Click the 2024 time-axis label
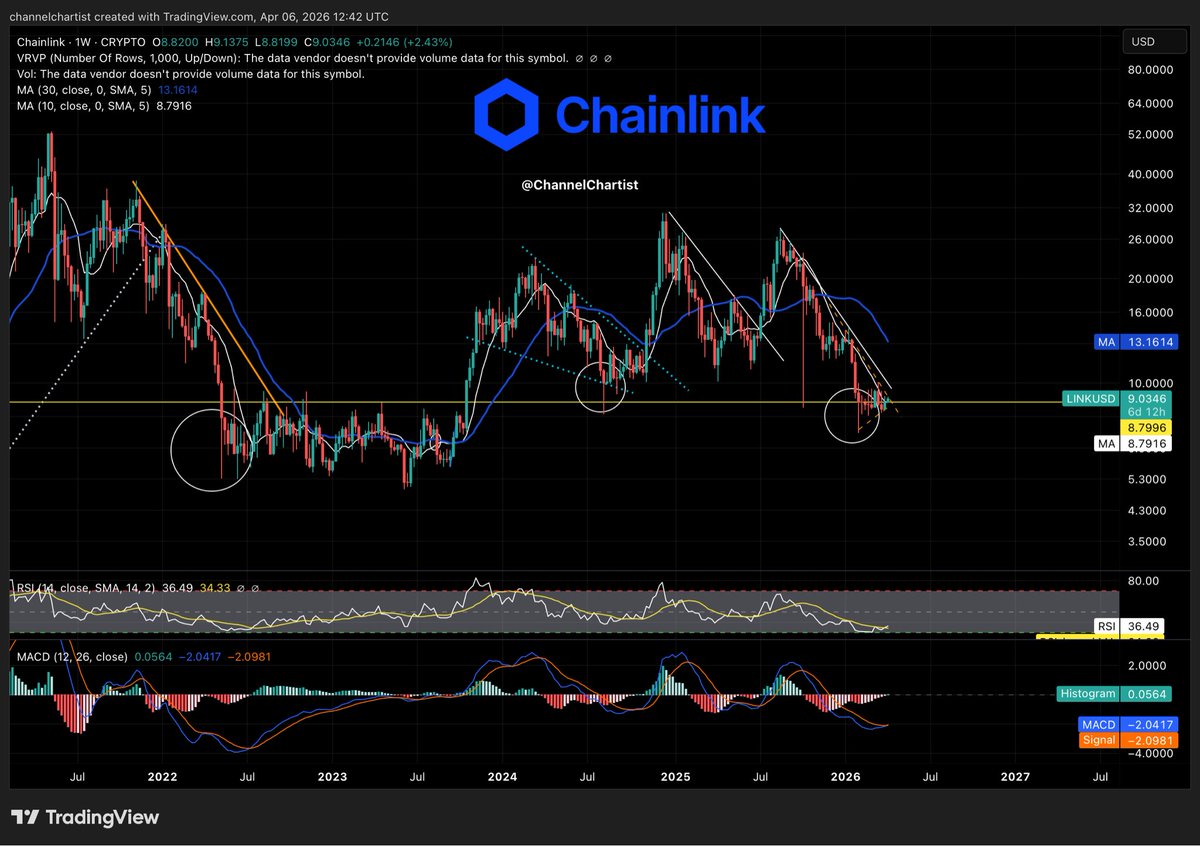 click(502, 776)
